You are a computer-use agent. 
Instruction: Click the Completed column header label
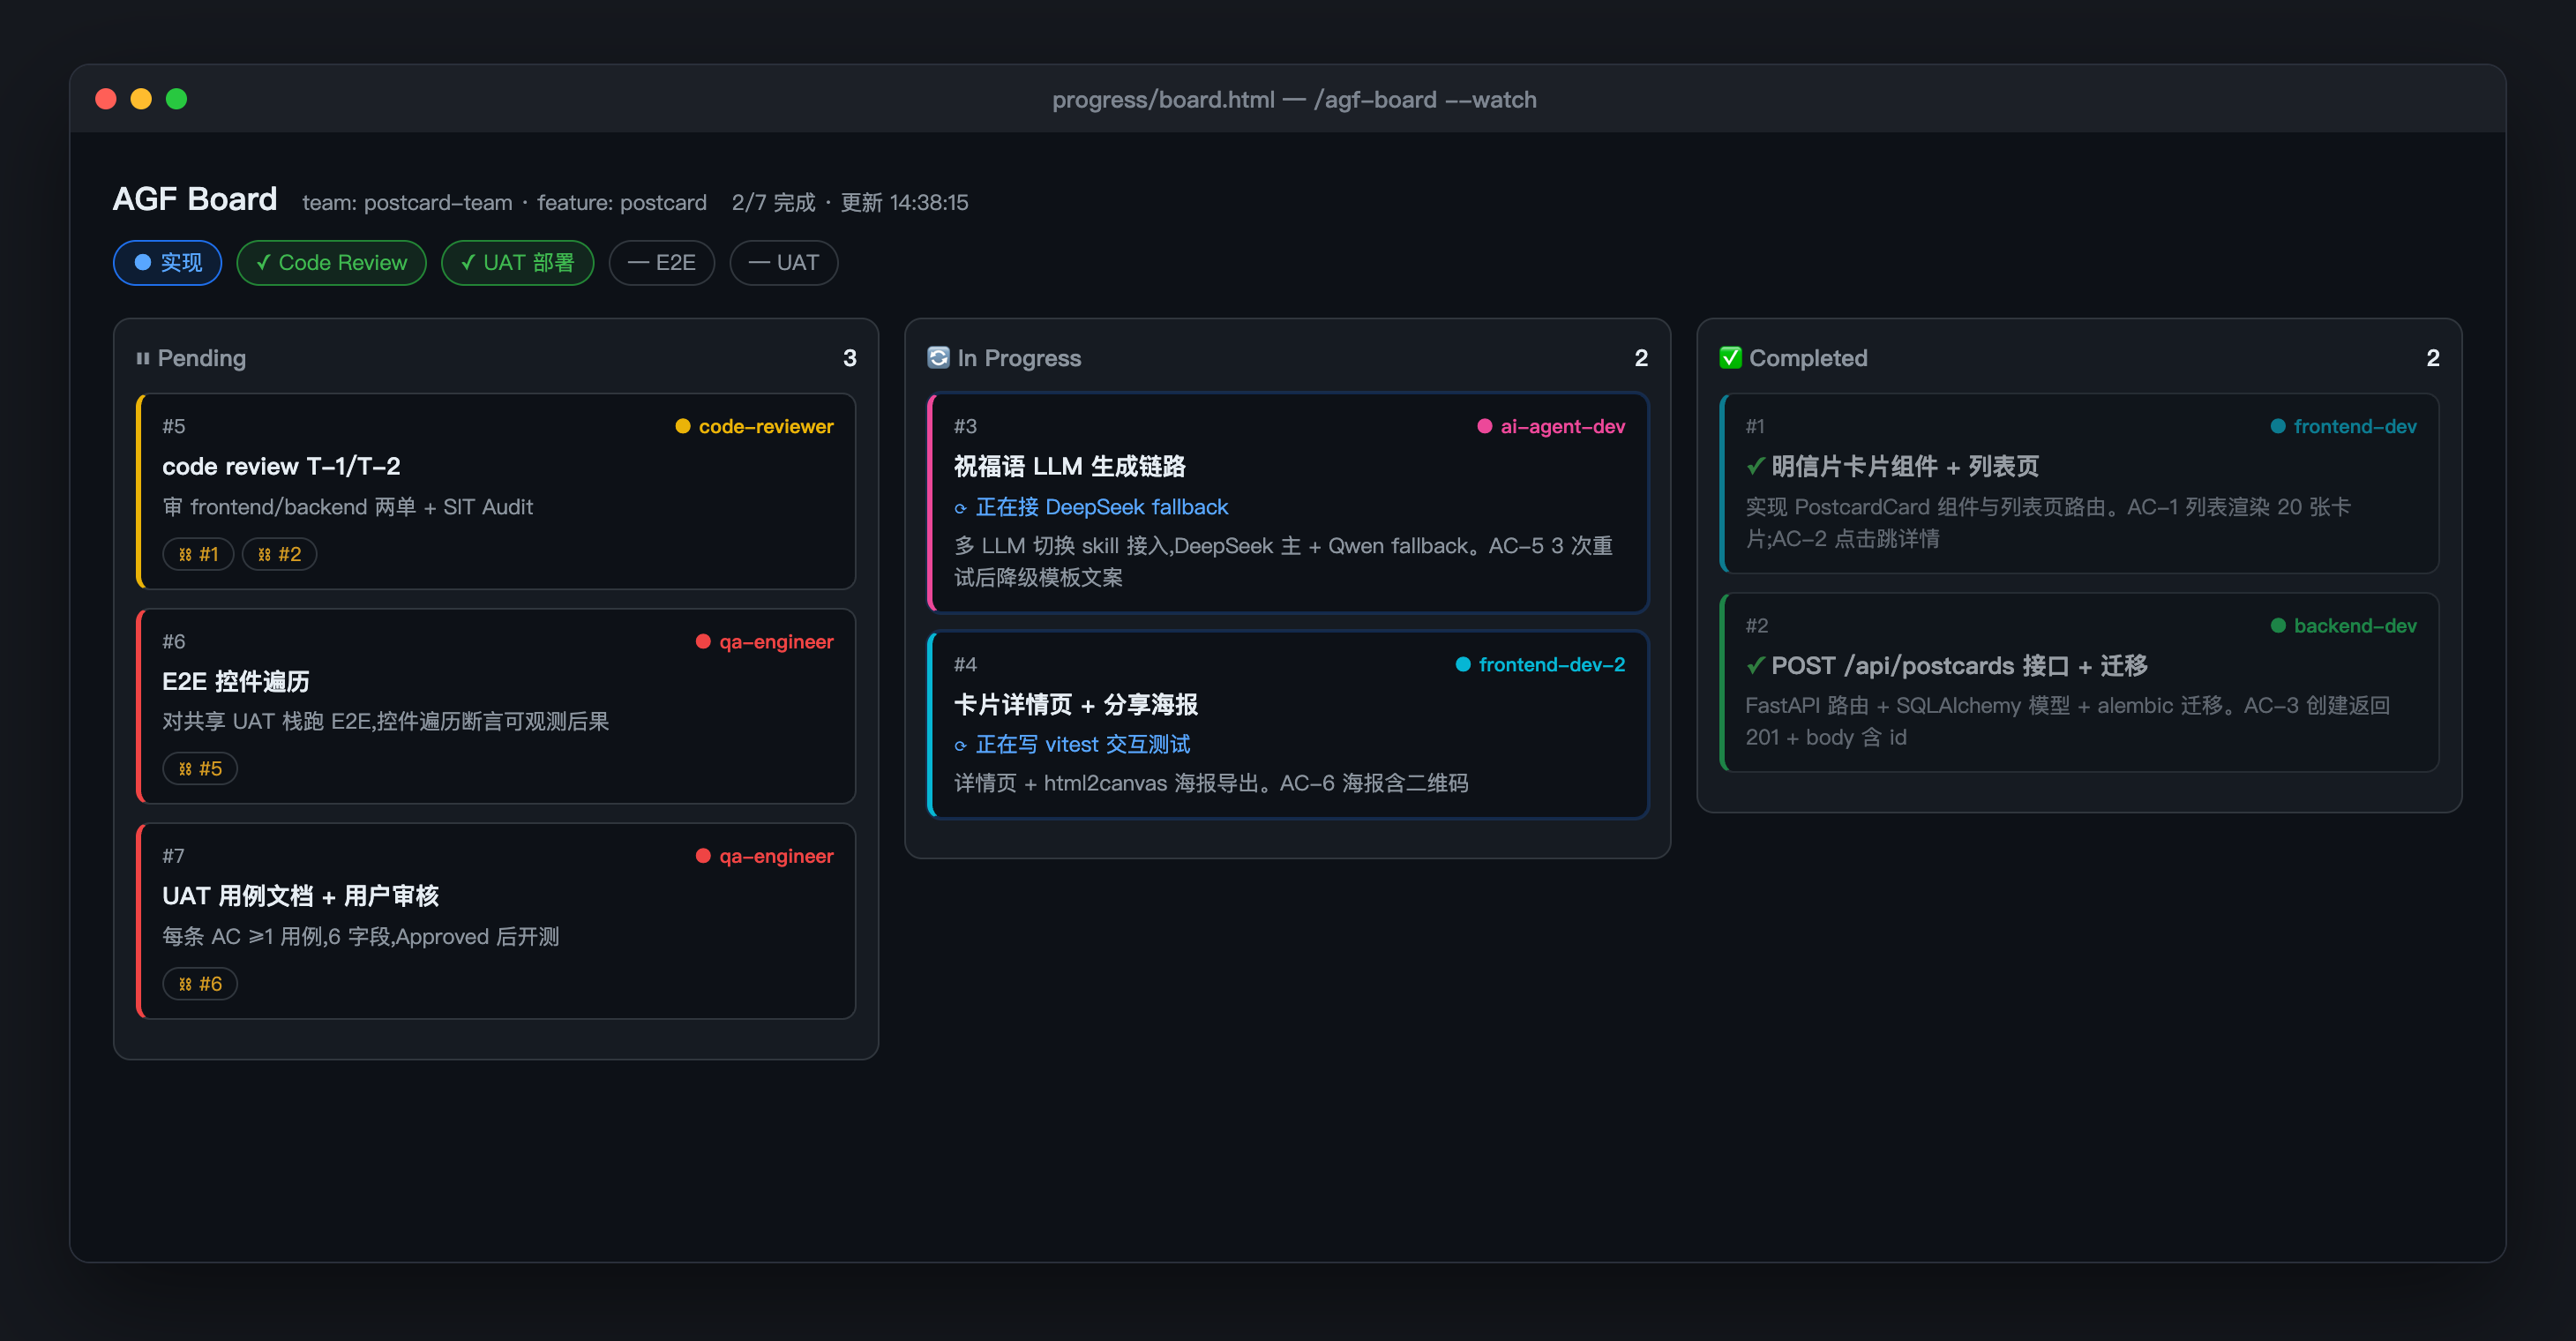(1808, 358)
